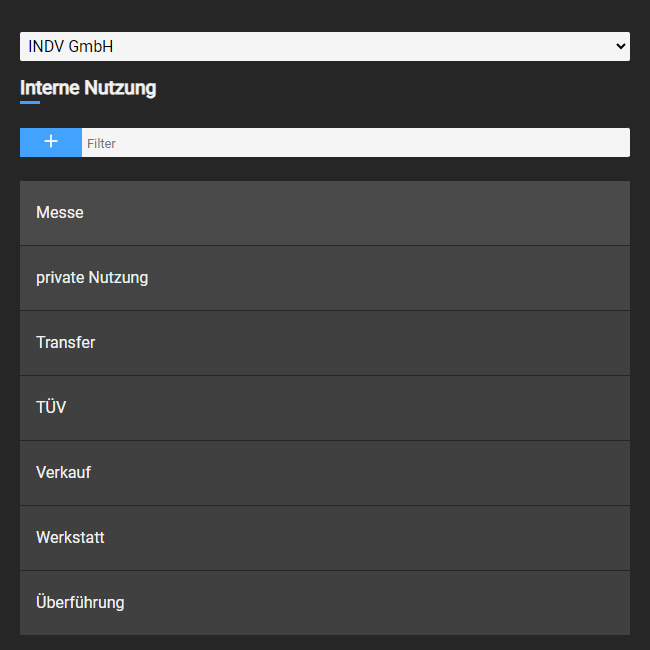650x650 pixels.
Task: Select the Messe list entry
Action: point(325,213)
